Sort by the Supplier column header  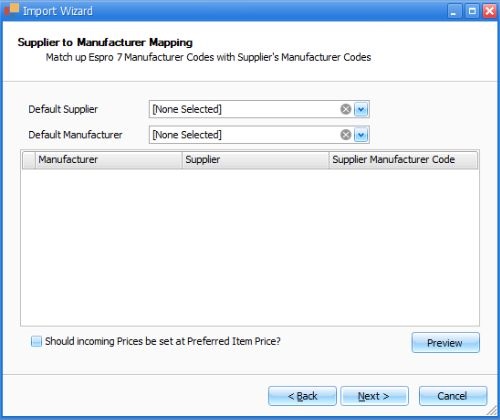coord(256,160)
